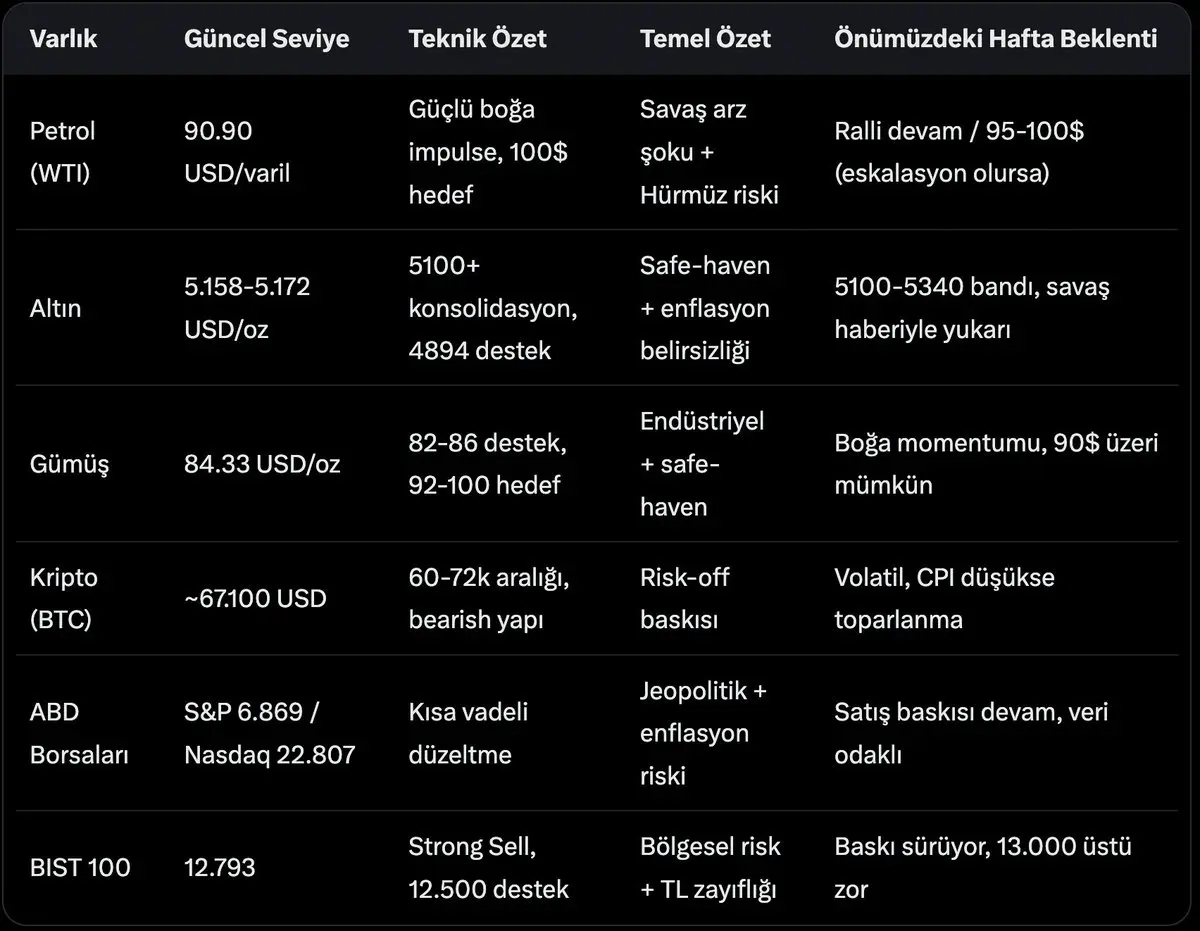Click the 12.793 level cell
This screenshot has width=1200, height=931.
point(219,867)
